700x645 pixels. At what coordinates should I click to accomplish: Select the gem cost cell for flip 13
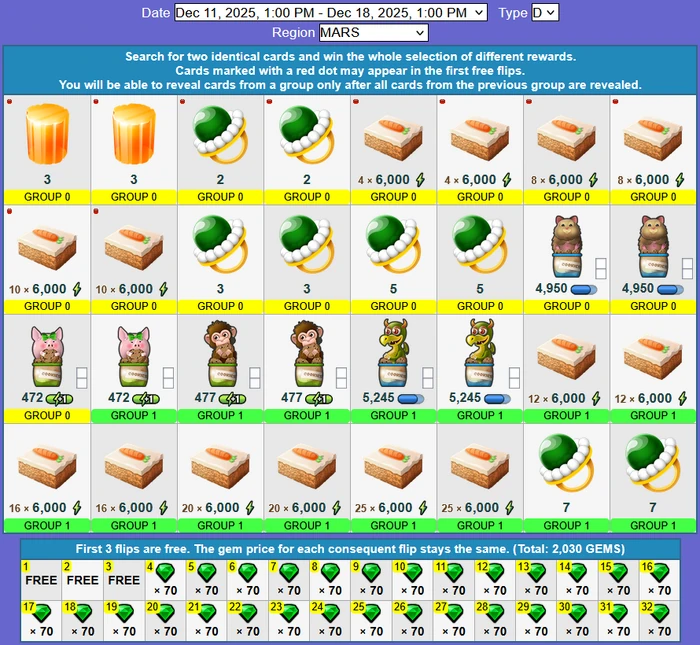(x=536, y=580)
